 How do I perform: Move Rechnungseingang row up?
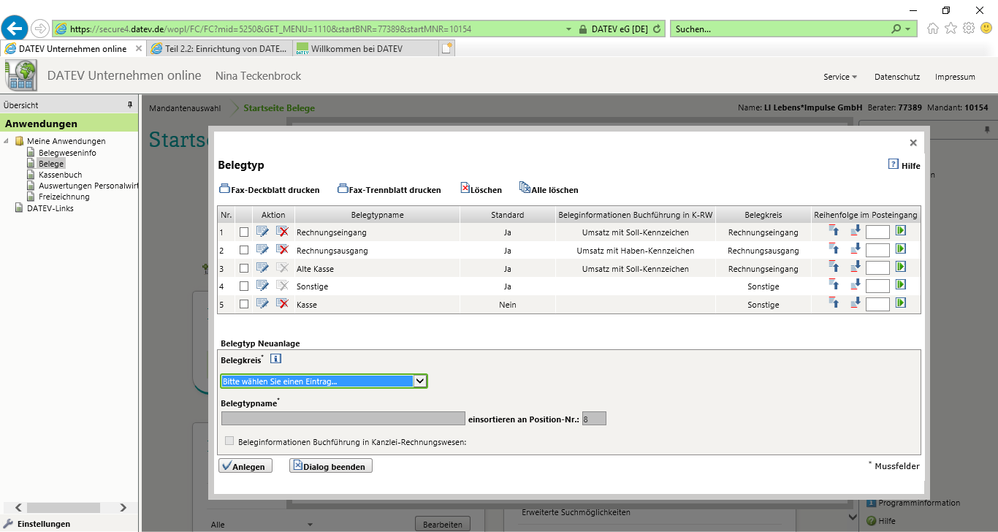coord(834,231)
